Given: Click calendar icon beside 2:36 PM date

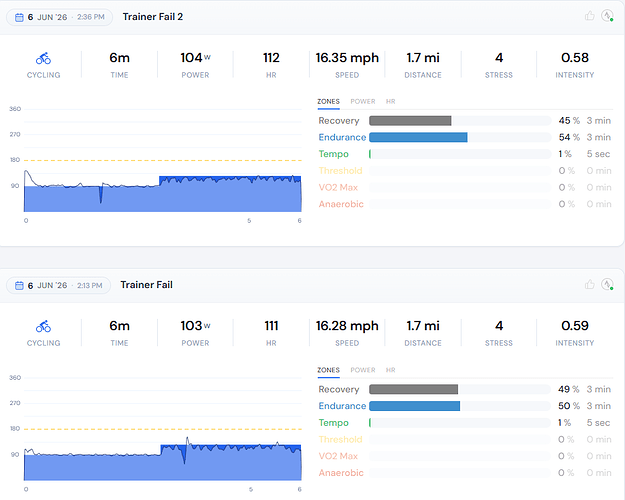Looking at the screenshot, I should pos(19,17).
